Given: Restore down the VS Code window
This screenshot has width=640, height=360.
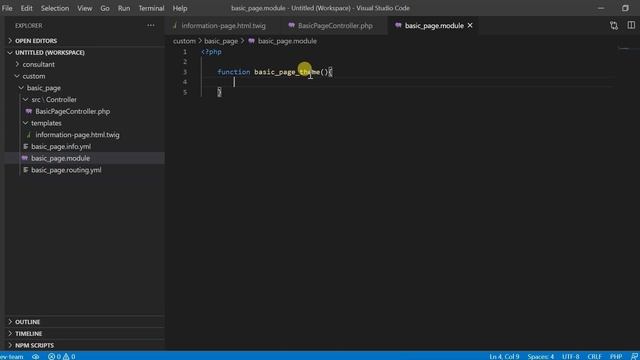Looking at the screenshot, I should click(x=625, y=8).
